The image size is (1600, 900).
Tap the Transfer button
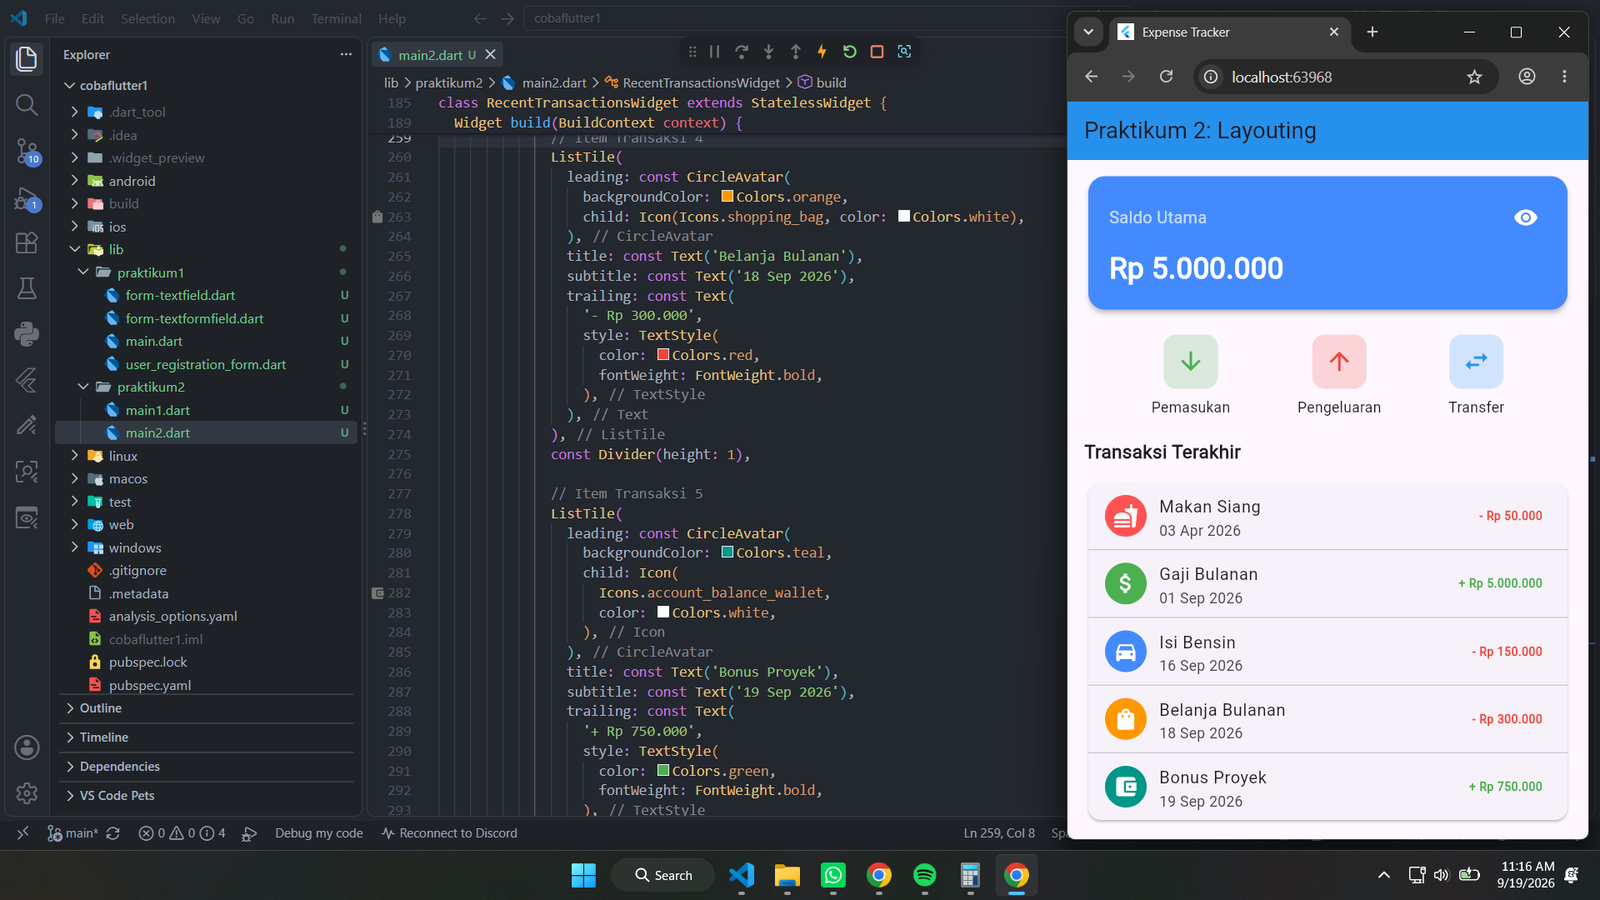pos(1476,375)
